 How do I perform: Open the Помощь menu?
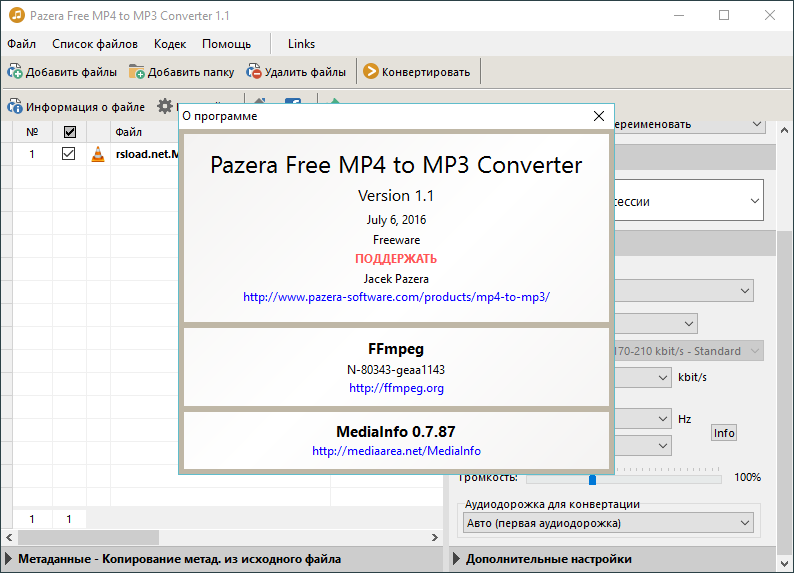(x=226, y=44)
